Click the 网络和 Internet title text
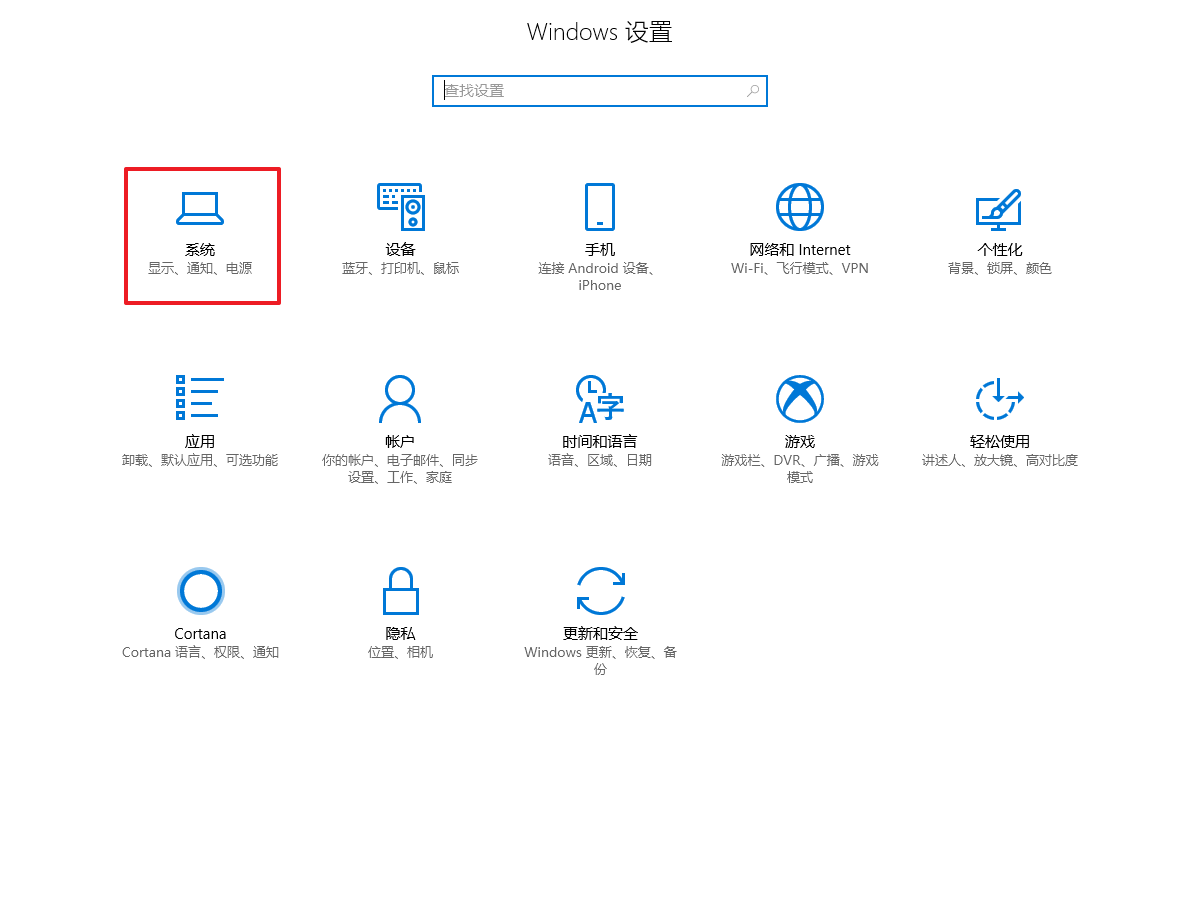Viewport: 1200px width, 900px height. 800,250
